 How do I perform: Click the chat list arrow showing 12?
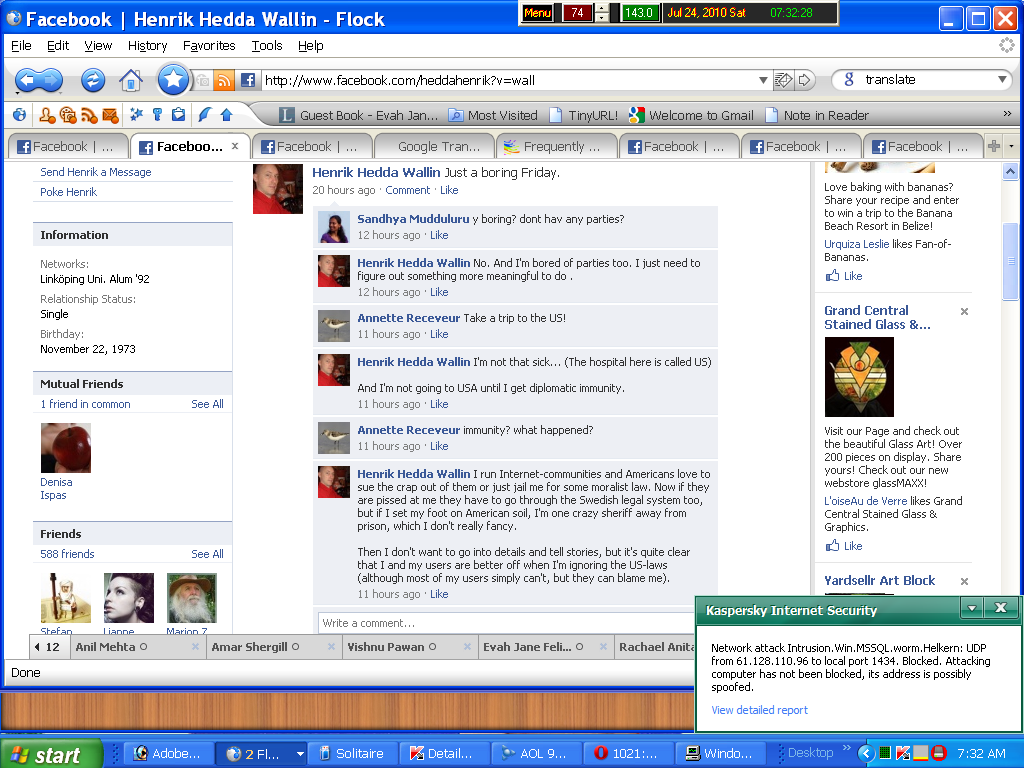pos(46,647)
